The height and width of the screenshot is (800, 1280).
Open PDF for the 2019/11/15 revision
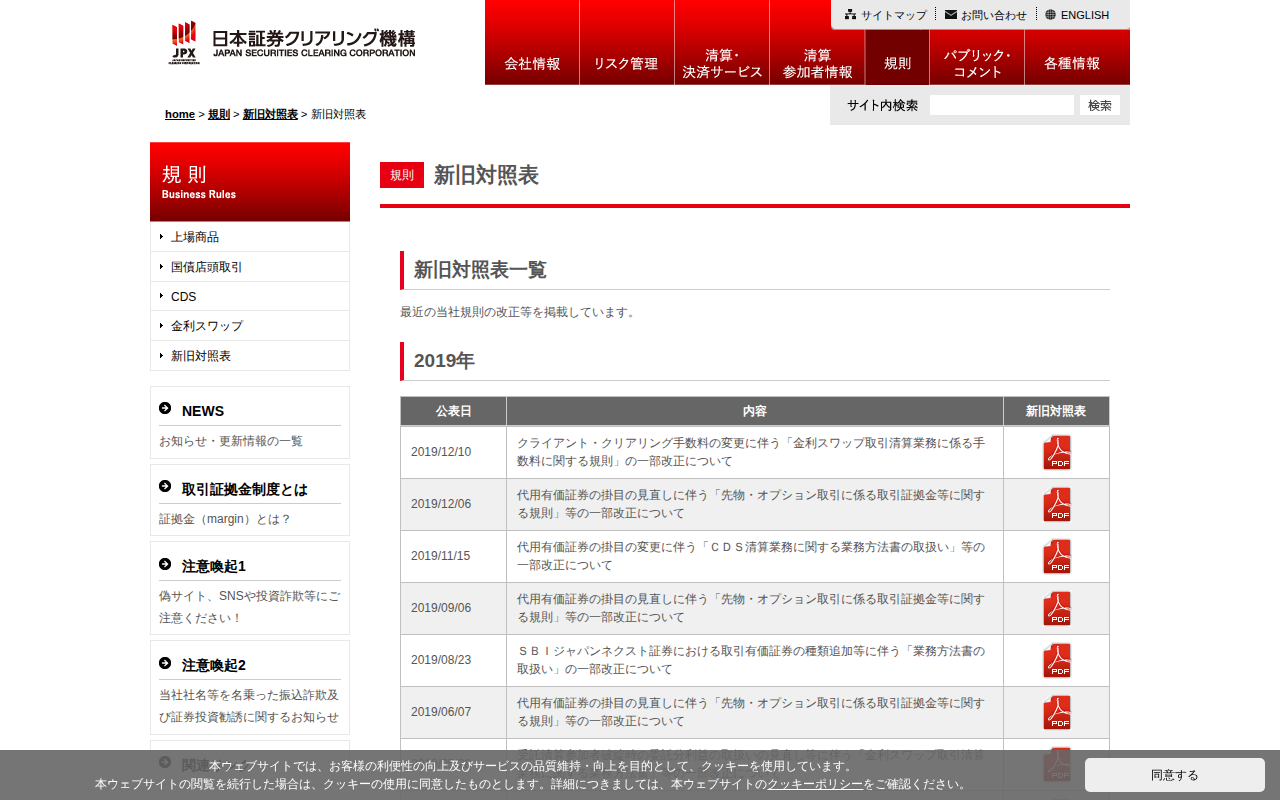[x=1056, y=557]
